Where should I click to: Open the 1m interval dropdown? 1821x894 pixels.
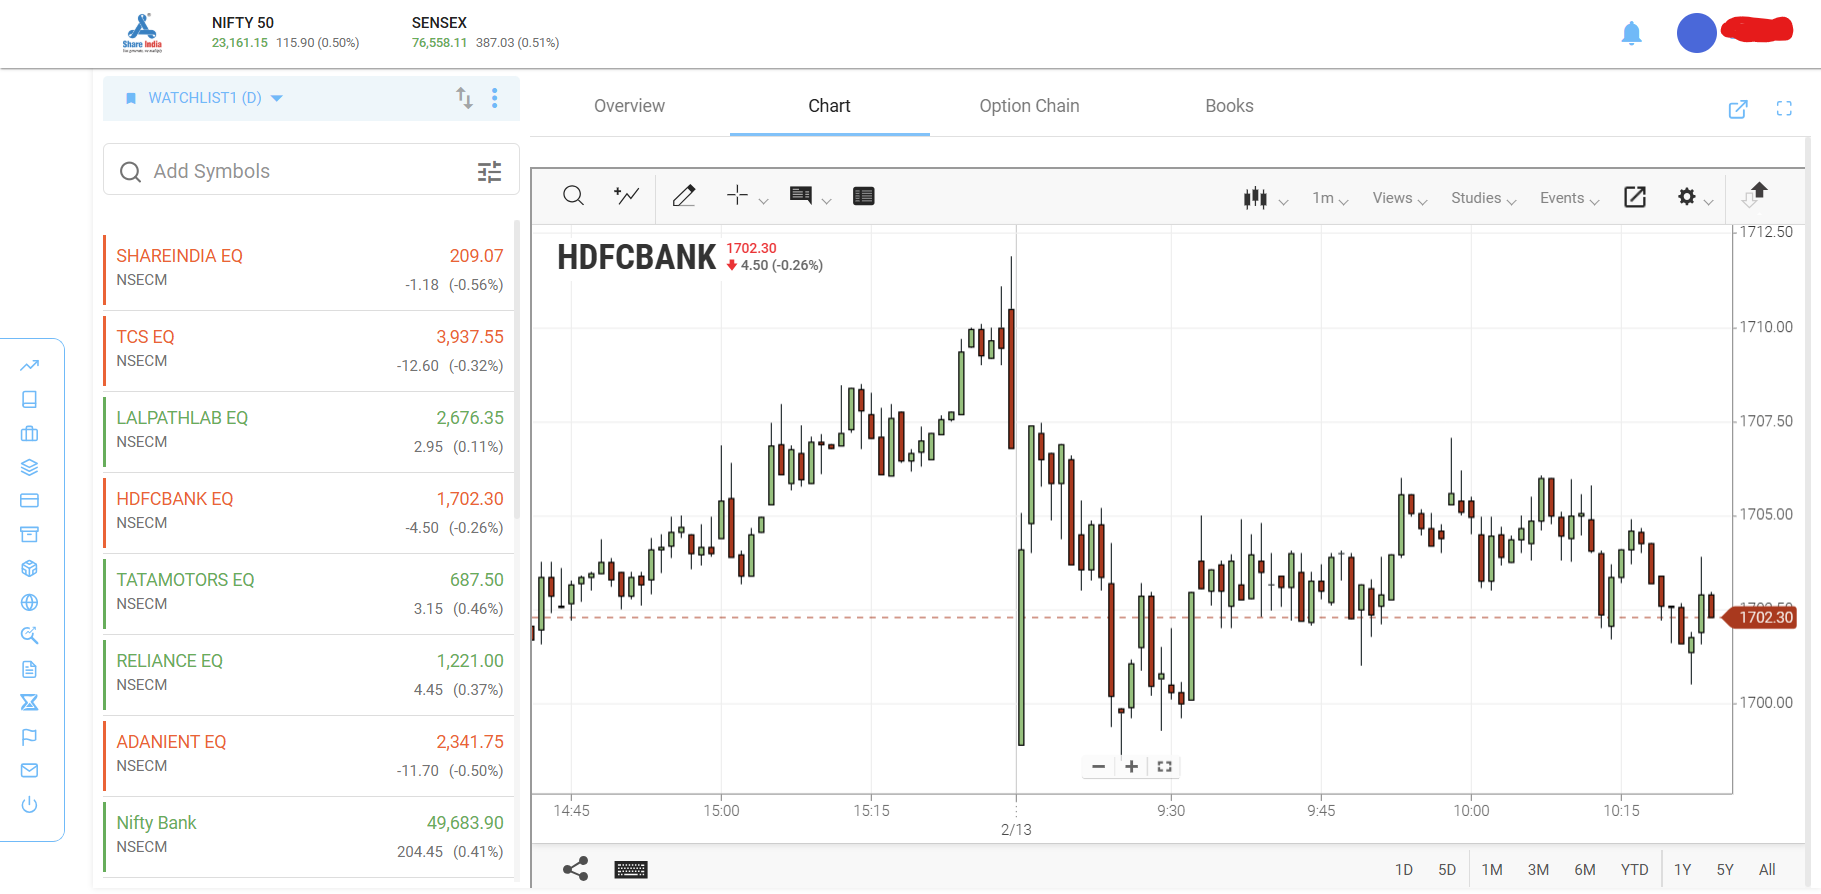click(x=1330, y=198)
